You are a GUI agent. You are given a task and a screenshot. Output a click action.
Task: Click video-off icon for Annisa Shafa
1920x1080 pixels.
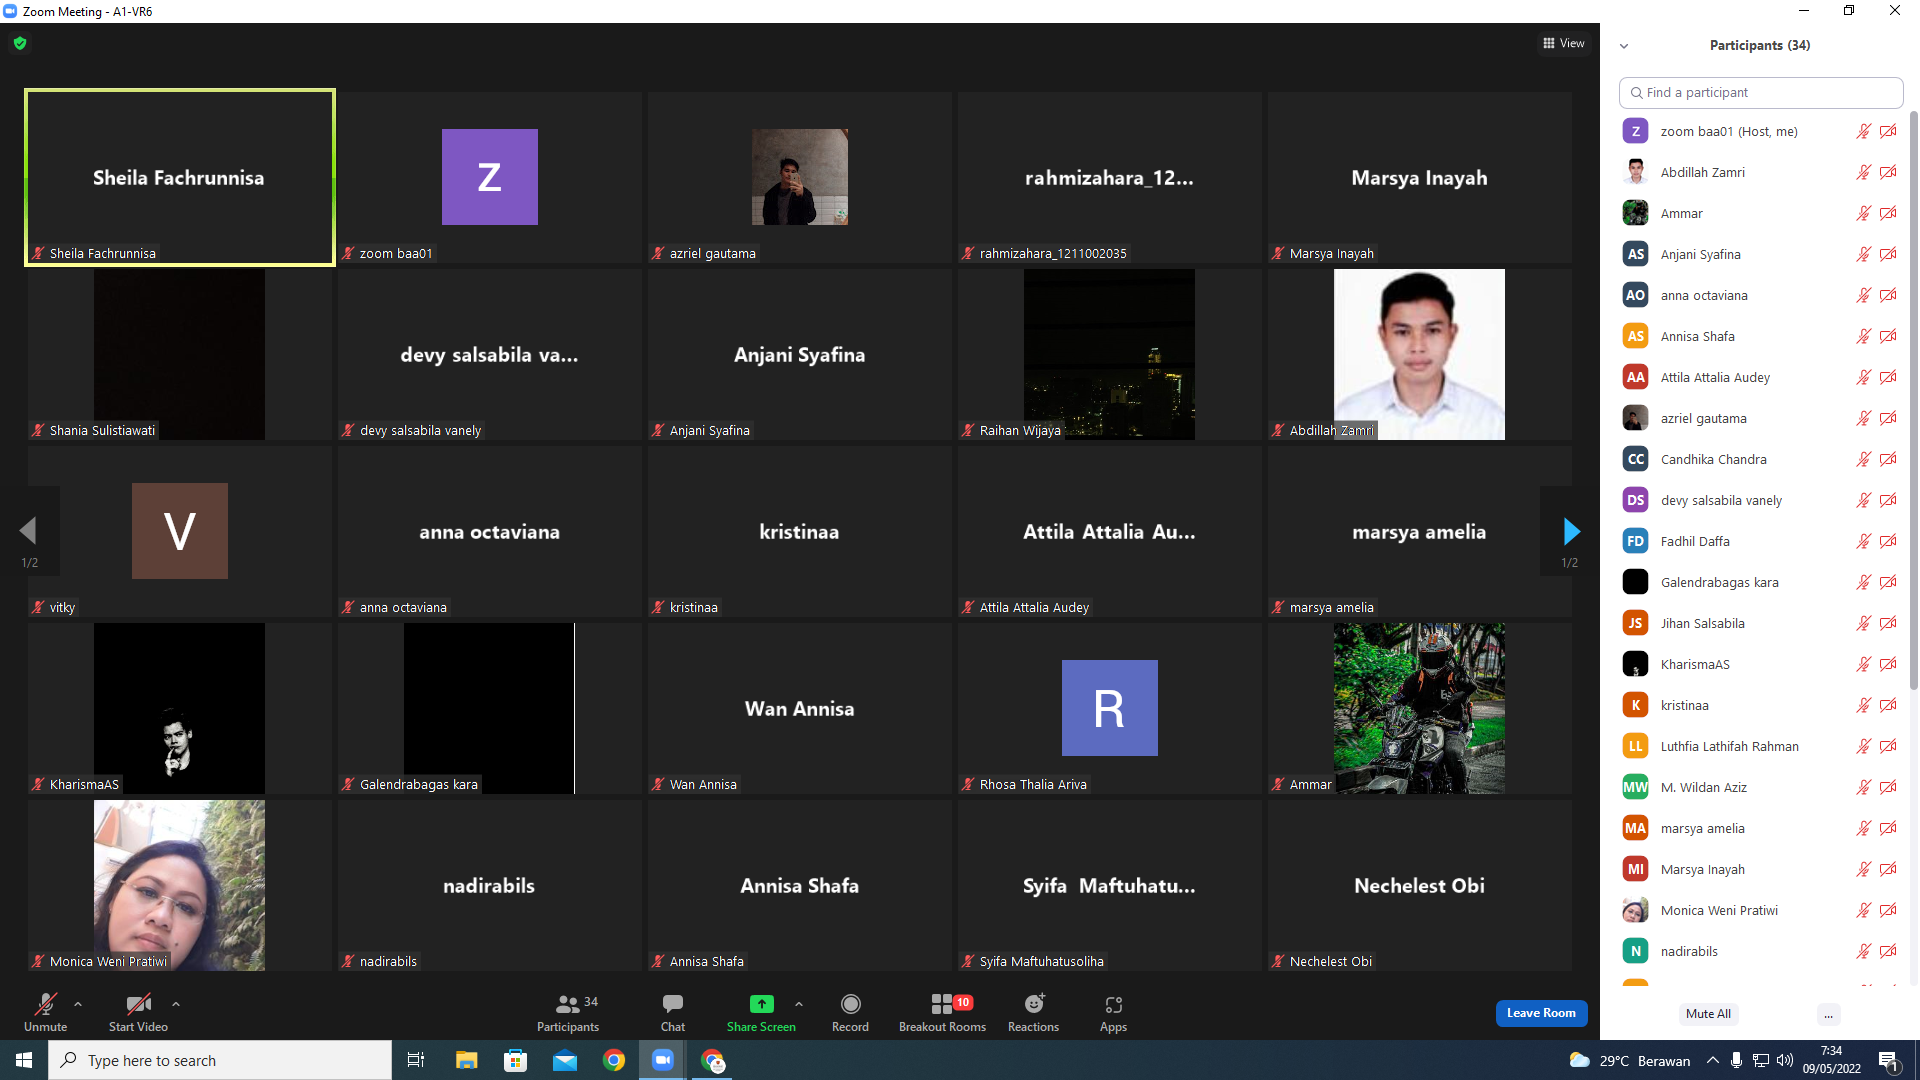click(x=1888, y=336)
